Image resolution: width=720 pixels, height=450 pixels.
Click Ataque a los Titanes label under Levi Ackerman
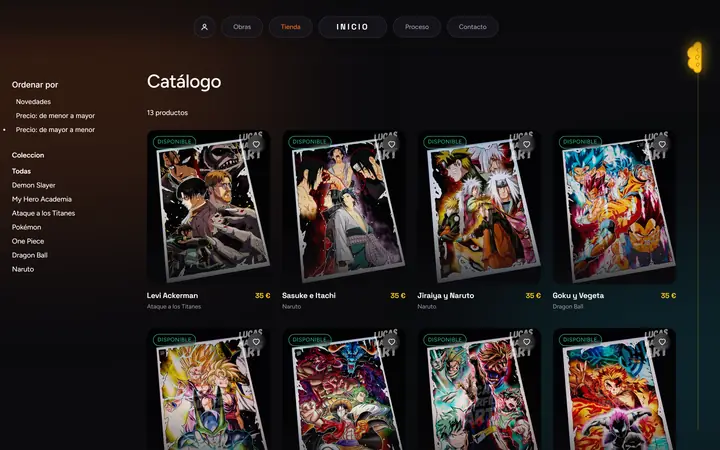(x=174, y=306)
